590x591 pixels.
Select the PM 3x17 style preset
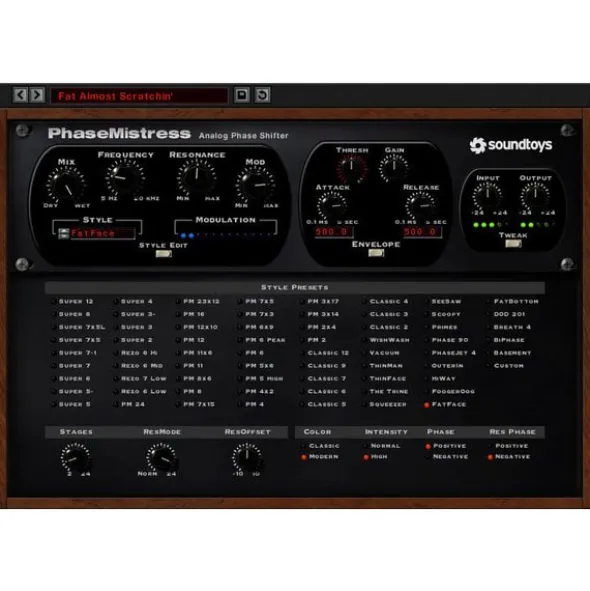320,302
